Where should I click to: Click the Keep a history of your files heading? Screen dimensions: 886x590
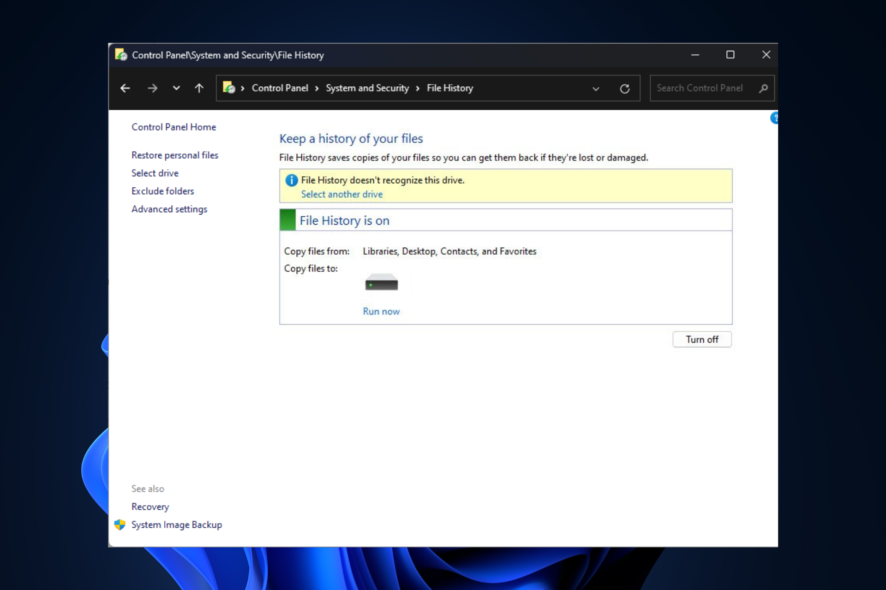(351, 138)
